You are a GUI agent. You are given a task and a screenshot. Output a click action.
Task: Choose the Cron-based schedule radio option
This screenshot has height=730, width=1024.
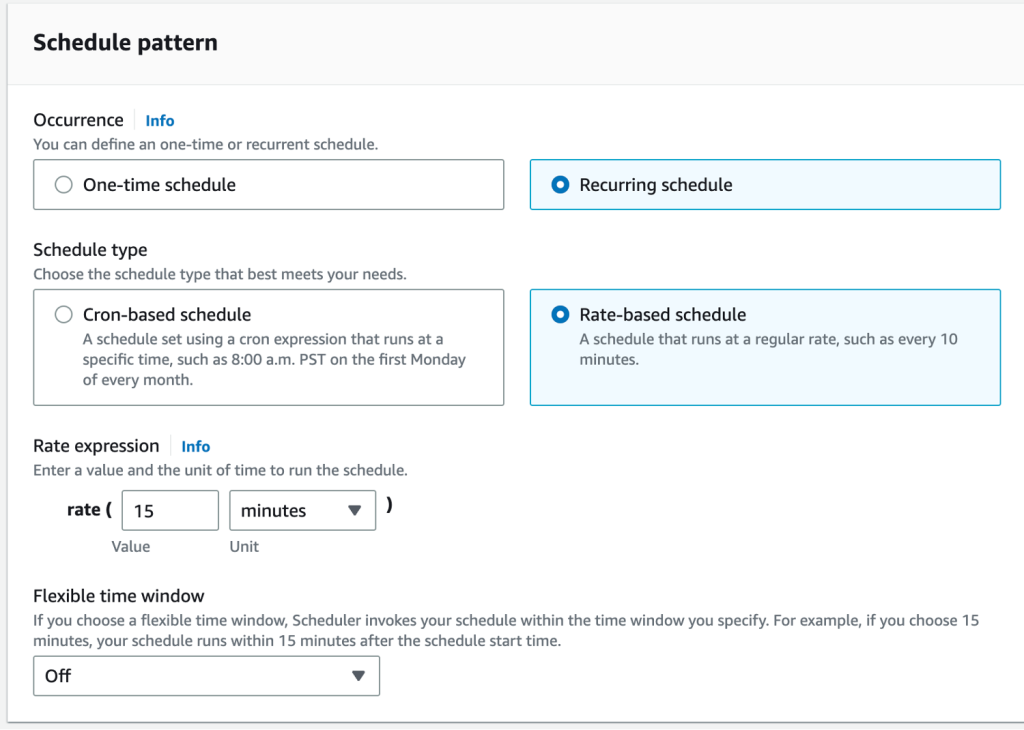coord(64,315)
